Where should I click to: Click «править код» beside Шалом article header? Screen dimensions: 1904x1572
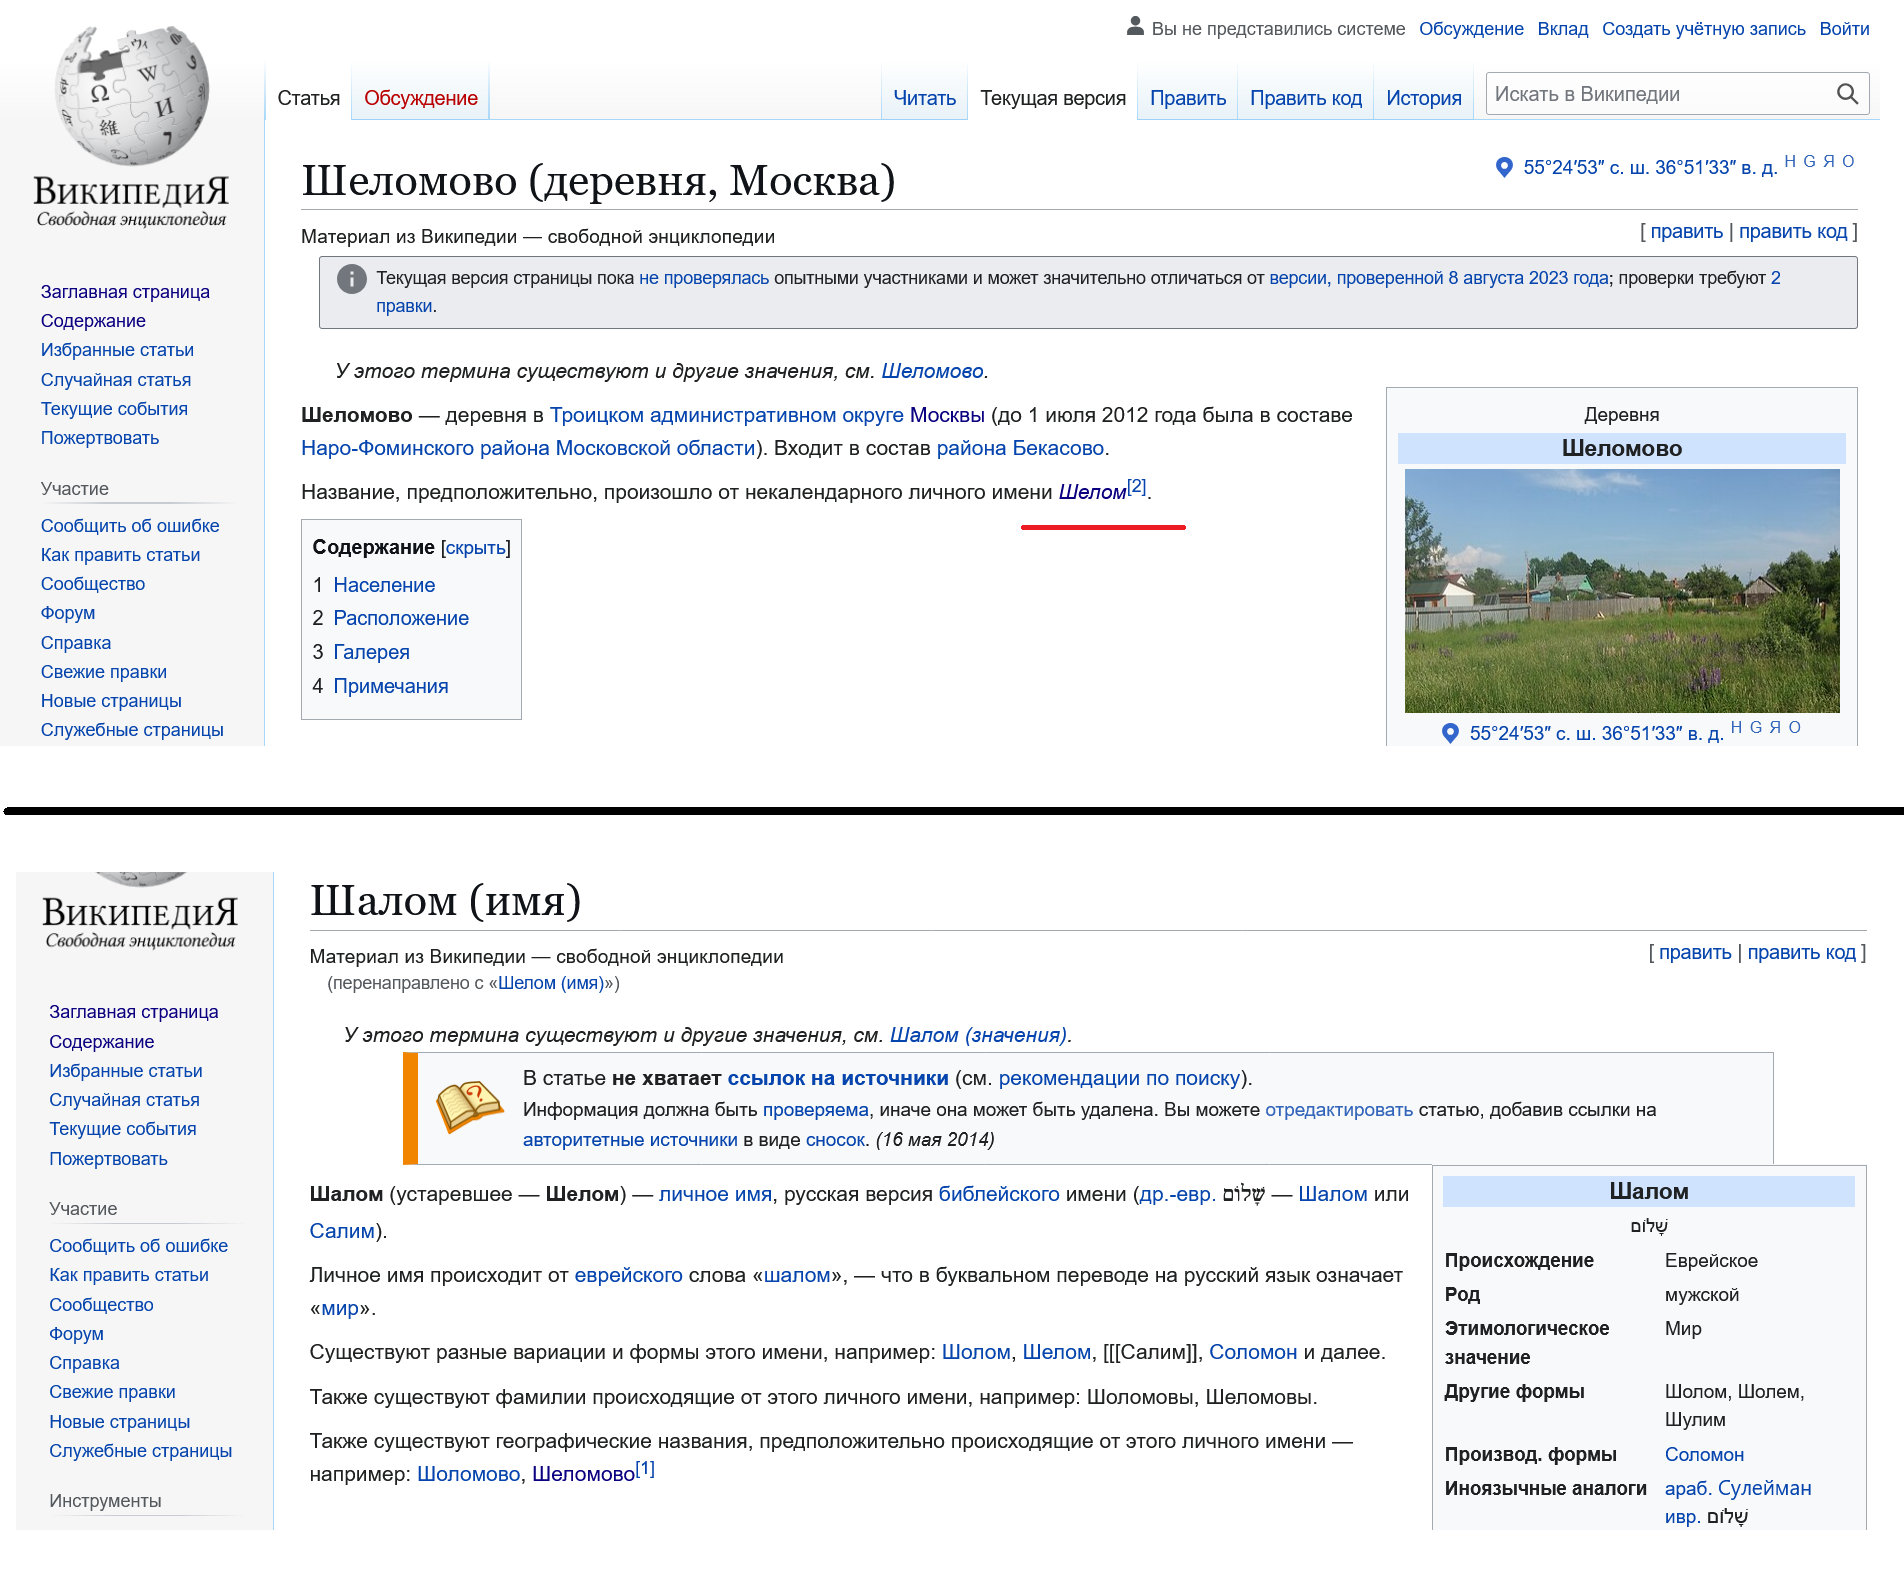pyautogui.click(x=1802, y=952)
